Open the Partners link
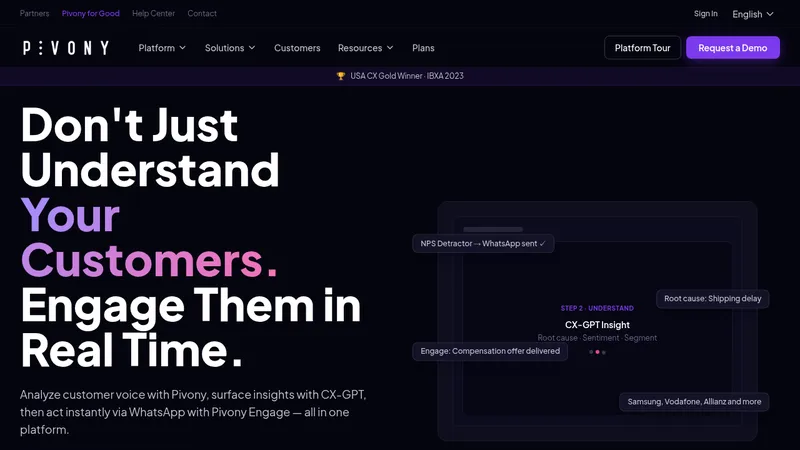 coord(34,13)
